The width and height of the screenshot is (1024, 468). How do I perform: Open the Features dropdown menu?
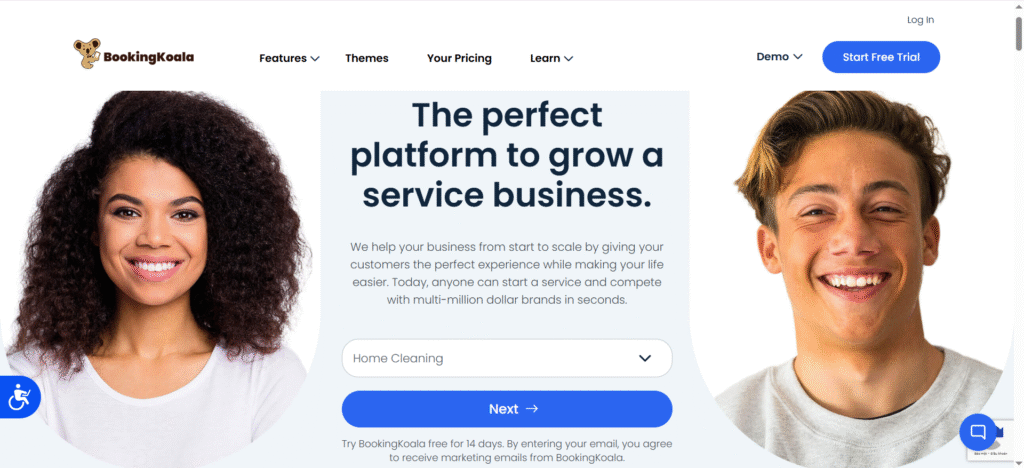(x=289, y=58)
